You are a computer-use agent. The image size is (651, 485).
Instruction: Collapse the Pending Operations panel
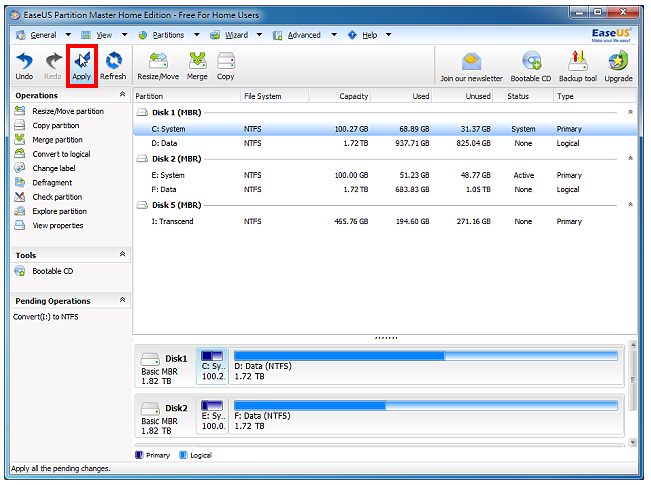122,299
